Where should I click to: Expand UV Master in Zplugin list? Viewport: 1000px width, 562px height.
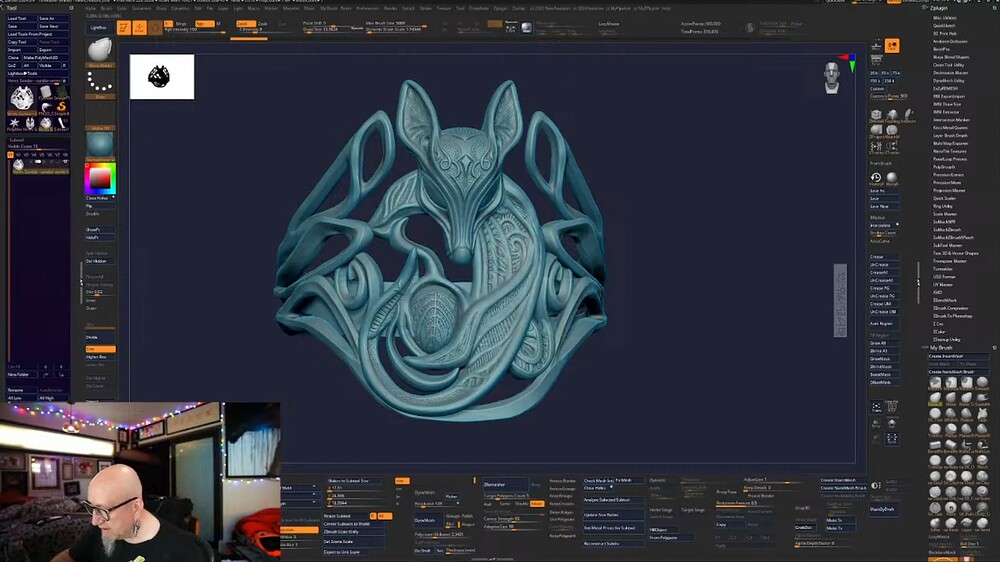[943, 285]
